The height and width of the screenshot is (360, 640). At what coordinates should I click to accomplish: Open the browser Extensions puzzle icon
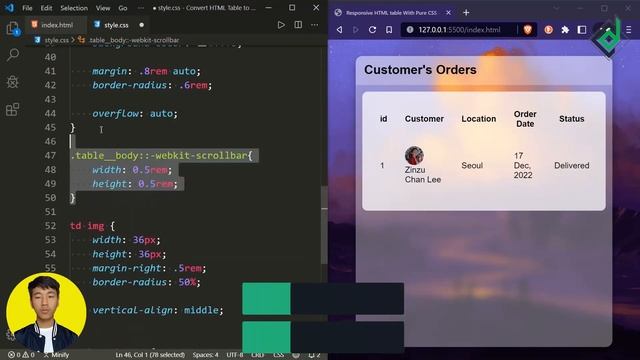pos(565,29)
